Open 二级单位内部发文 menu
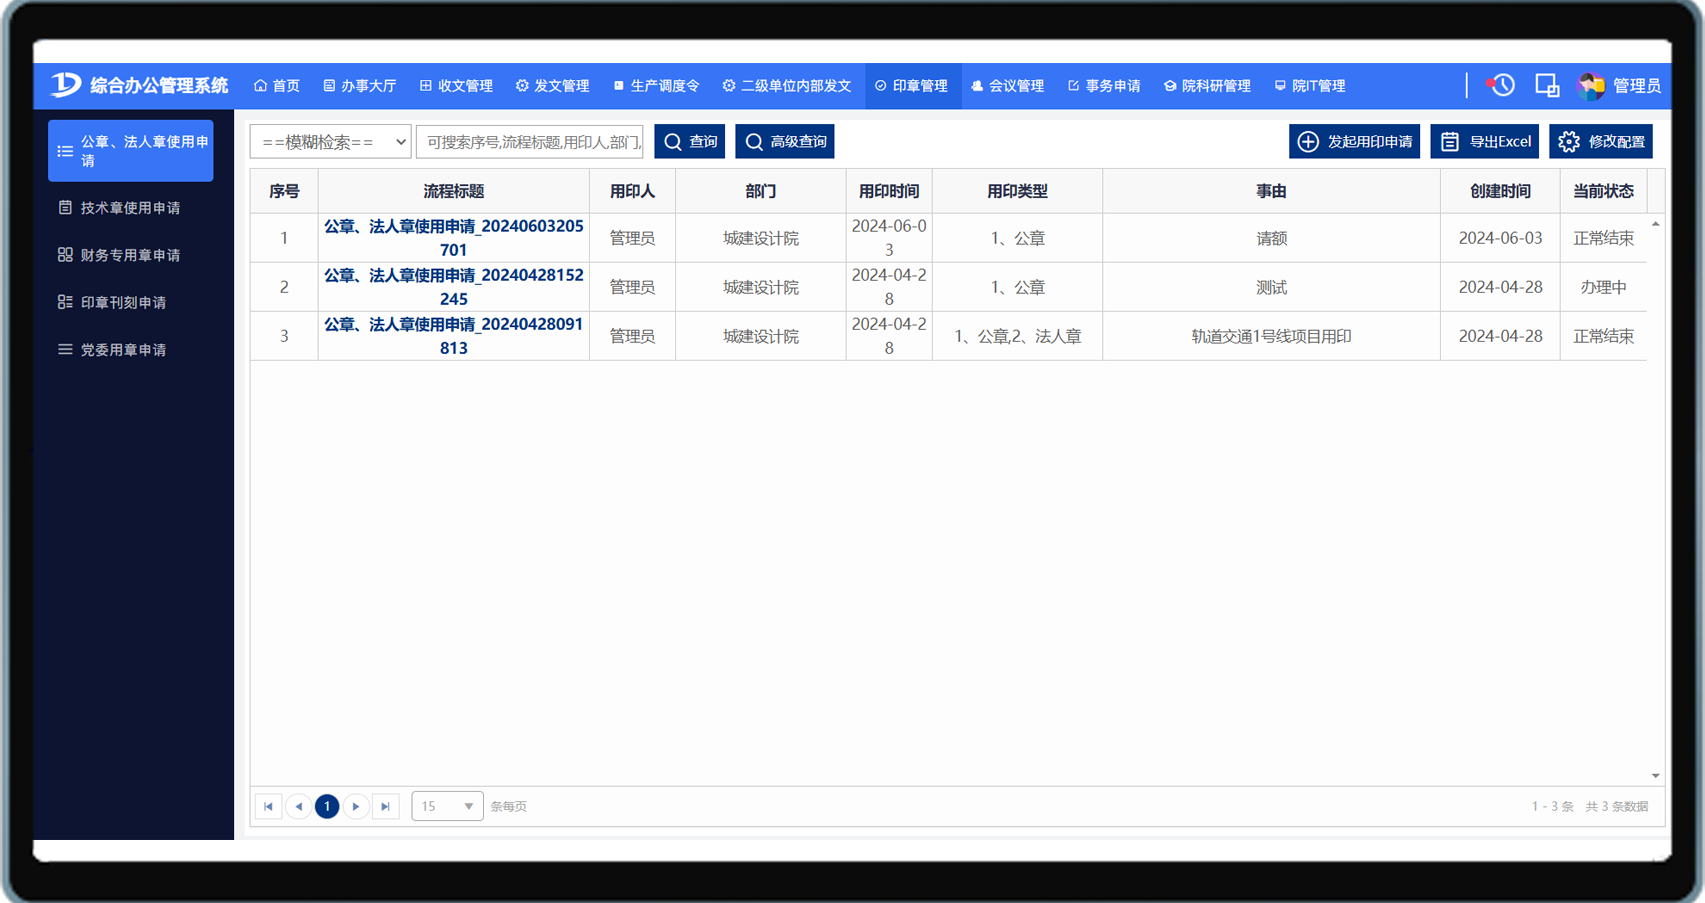 click(787, 86)
